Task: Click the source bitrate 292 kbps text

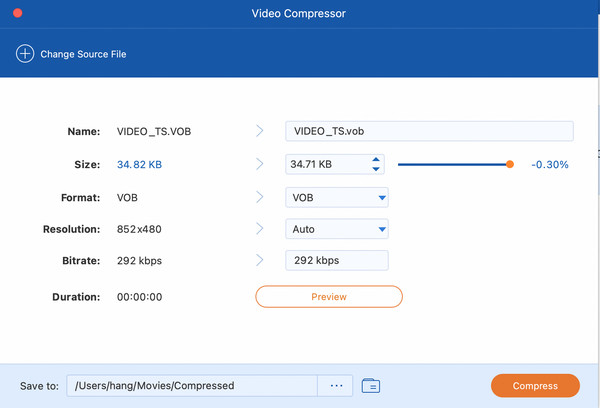Action: coord(139,261)
